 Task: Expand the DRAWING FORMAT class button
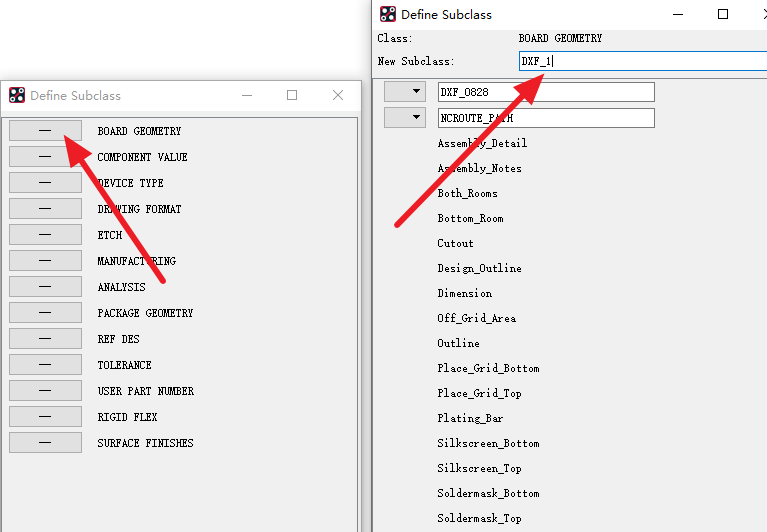[x=45, y=208]
